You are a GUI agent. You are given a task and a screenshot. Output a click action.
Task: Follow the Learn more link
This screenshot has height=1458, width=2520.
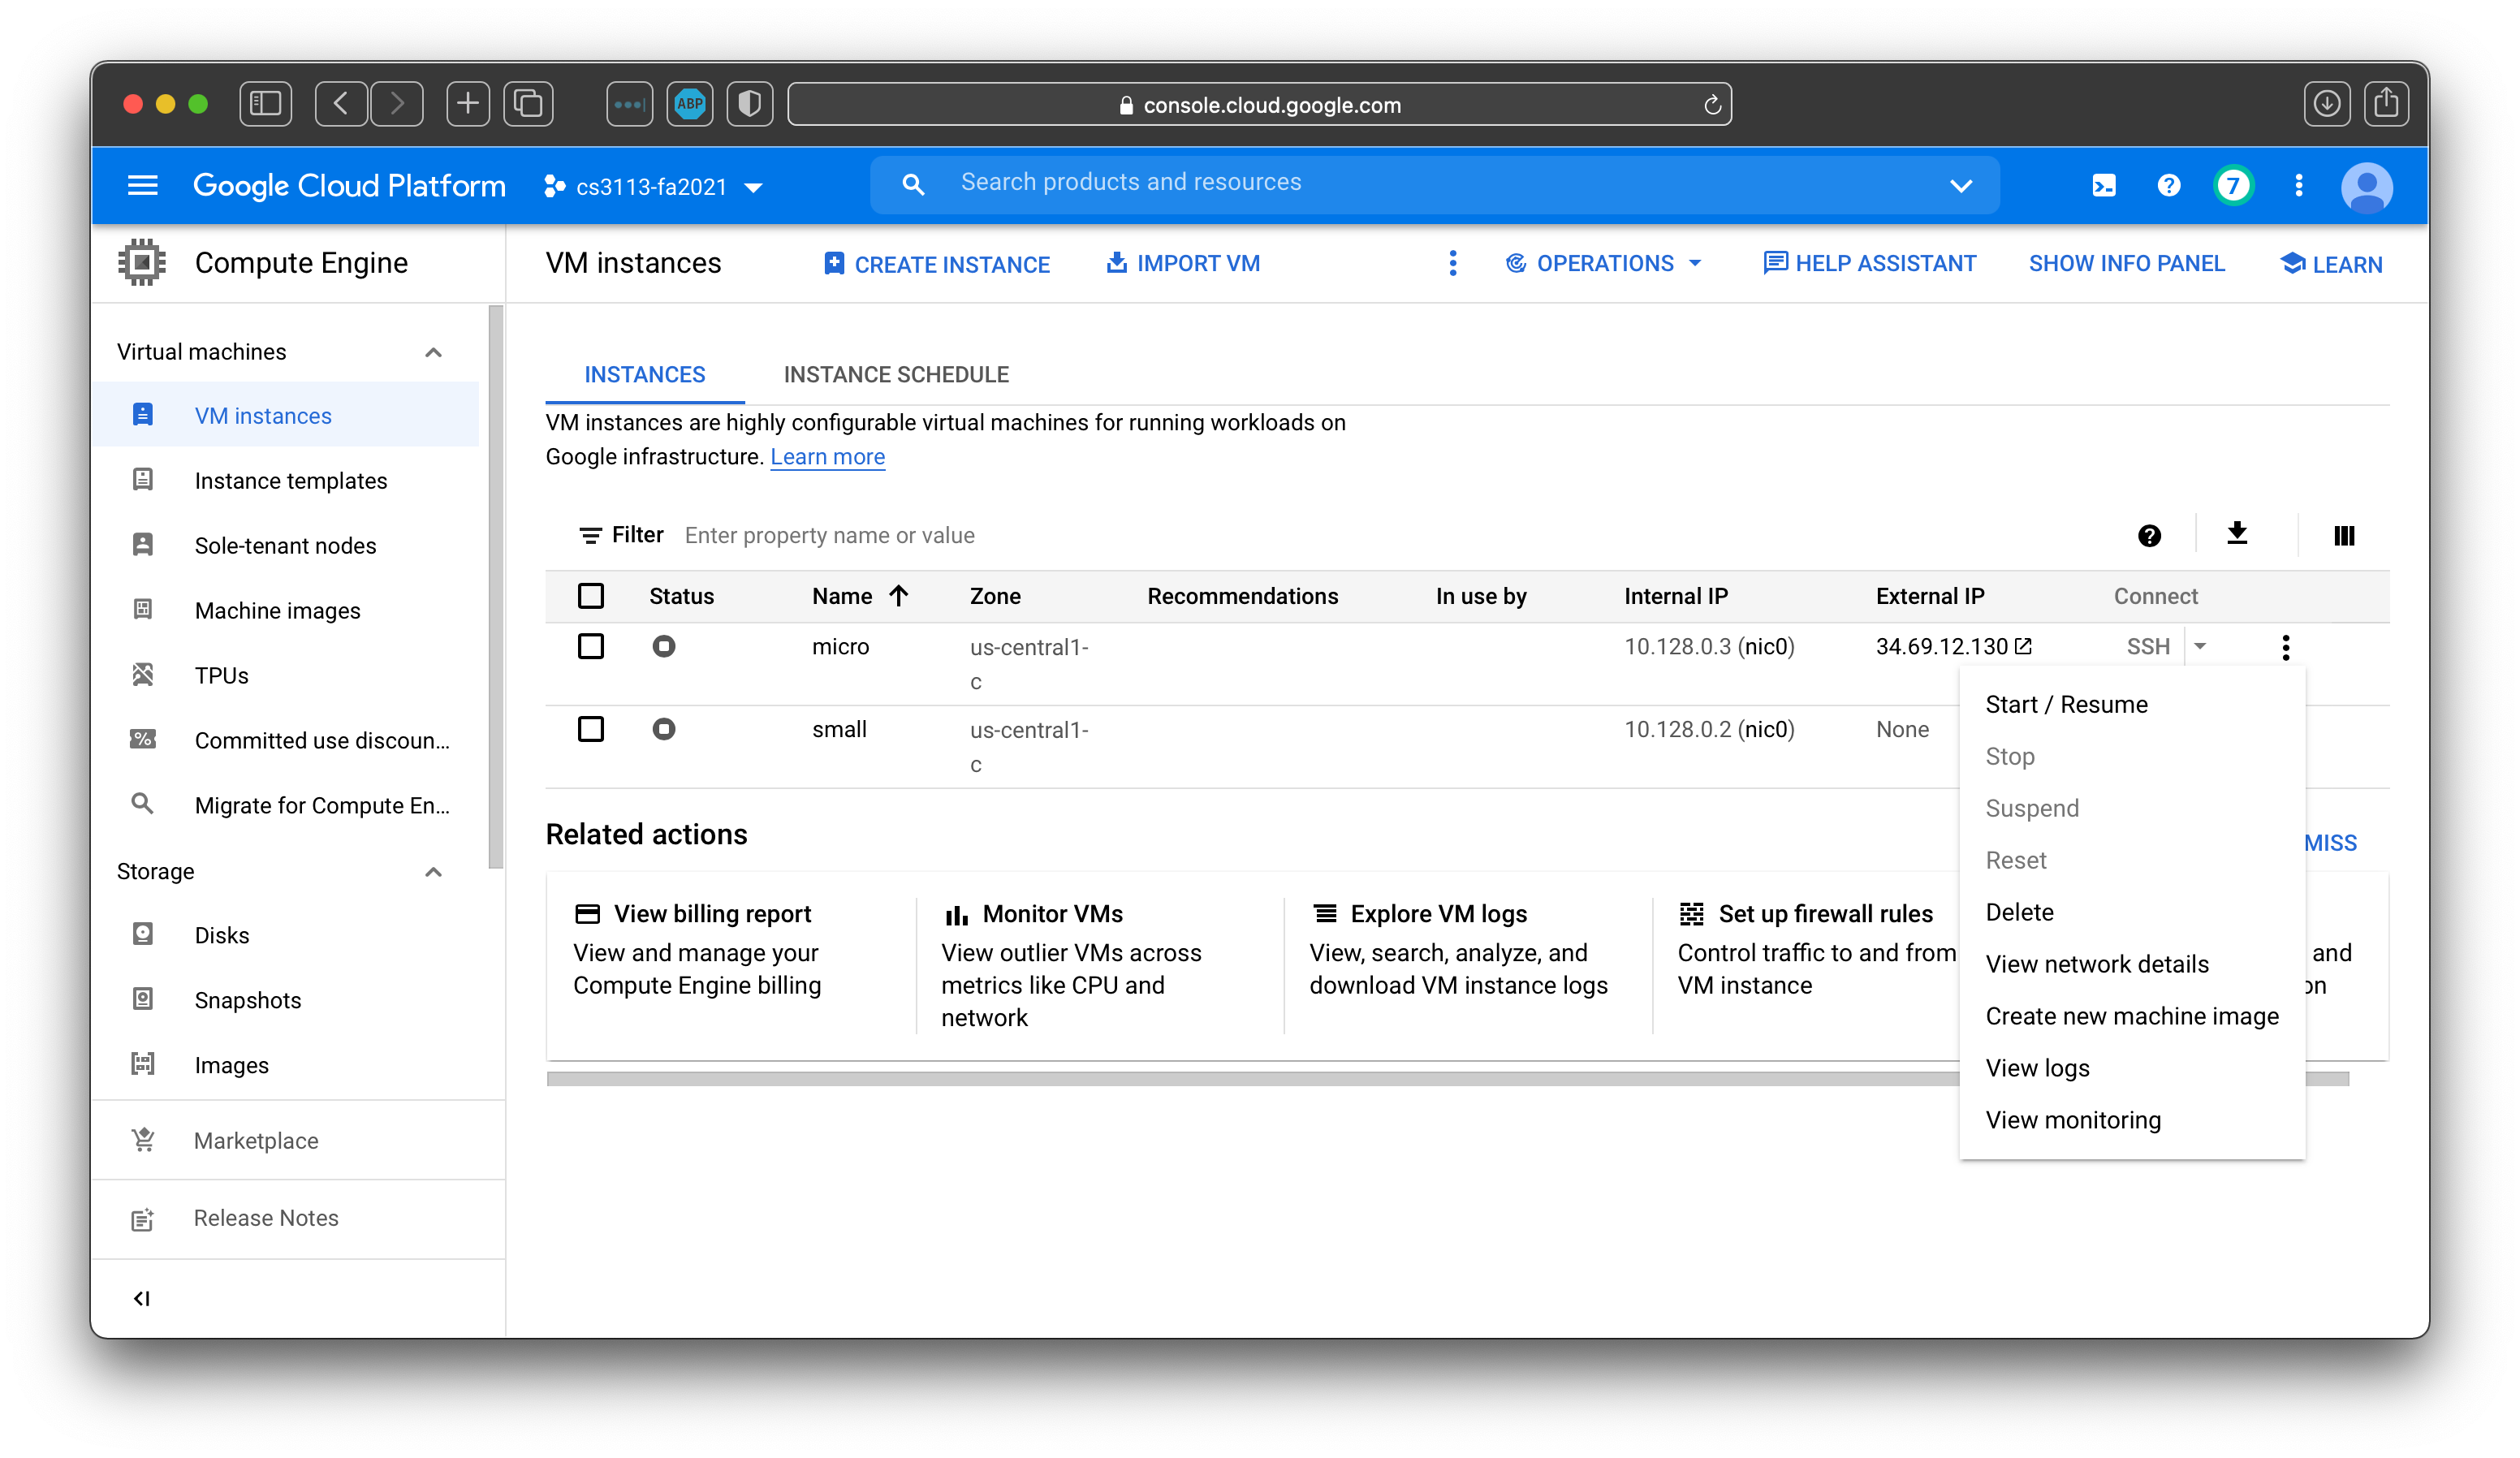(x=827, y=457)
